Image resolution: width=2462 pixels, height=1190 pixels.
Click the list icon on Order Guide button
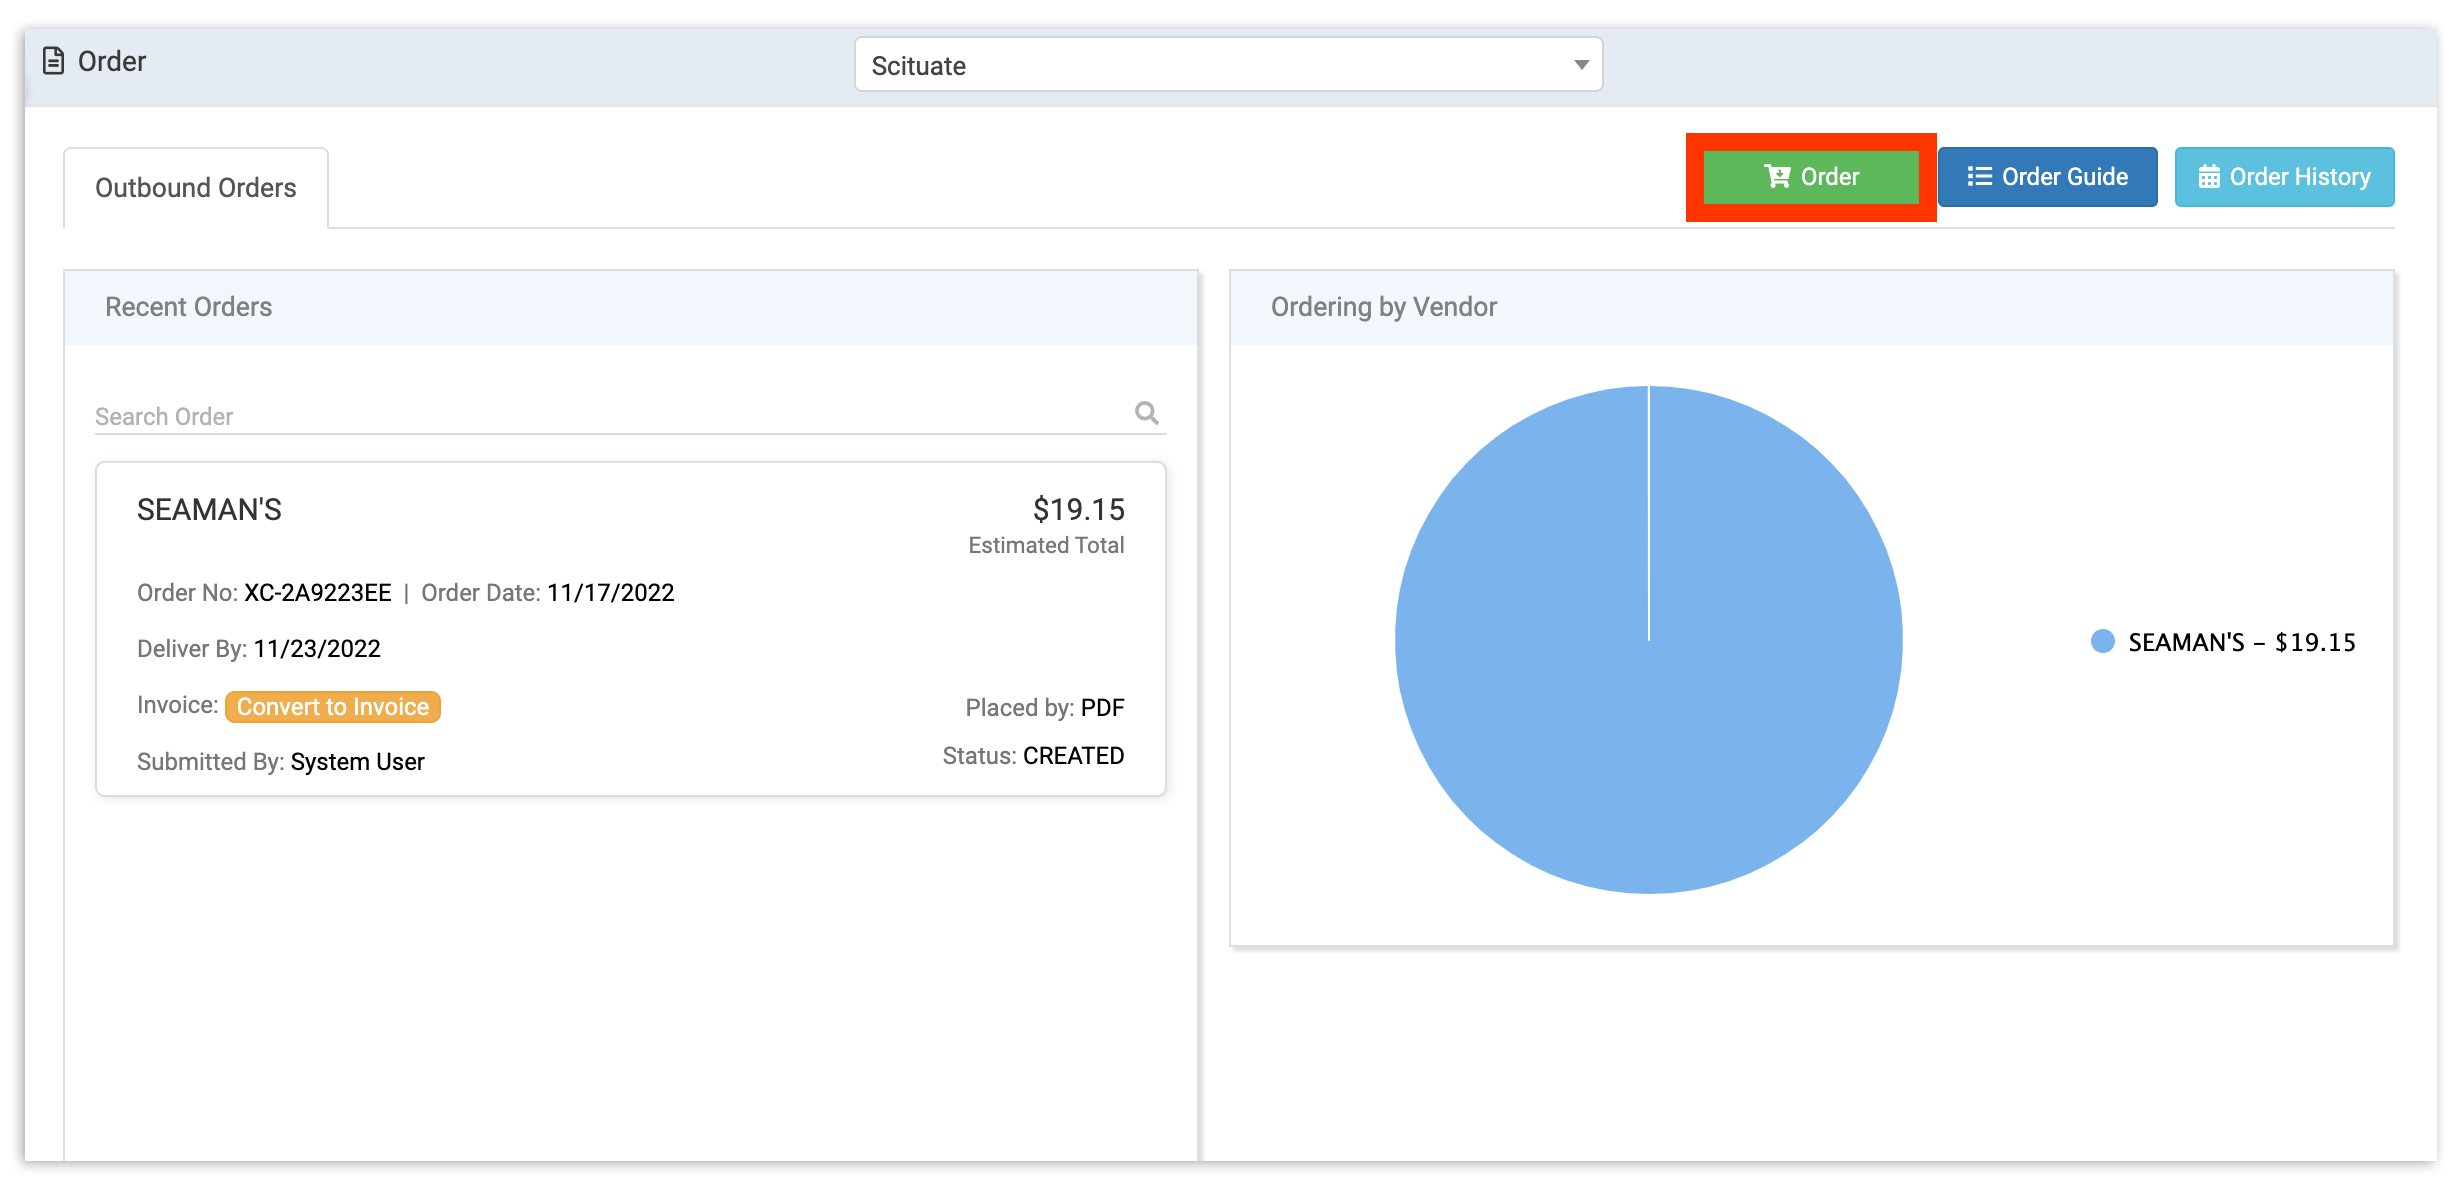(1979, 177)
